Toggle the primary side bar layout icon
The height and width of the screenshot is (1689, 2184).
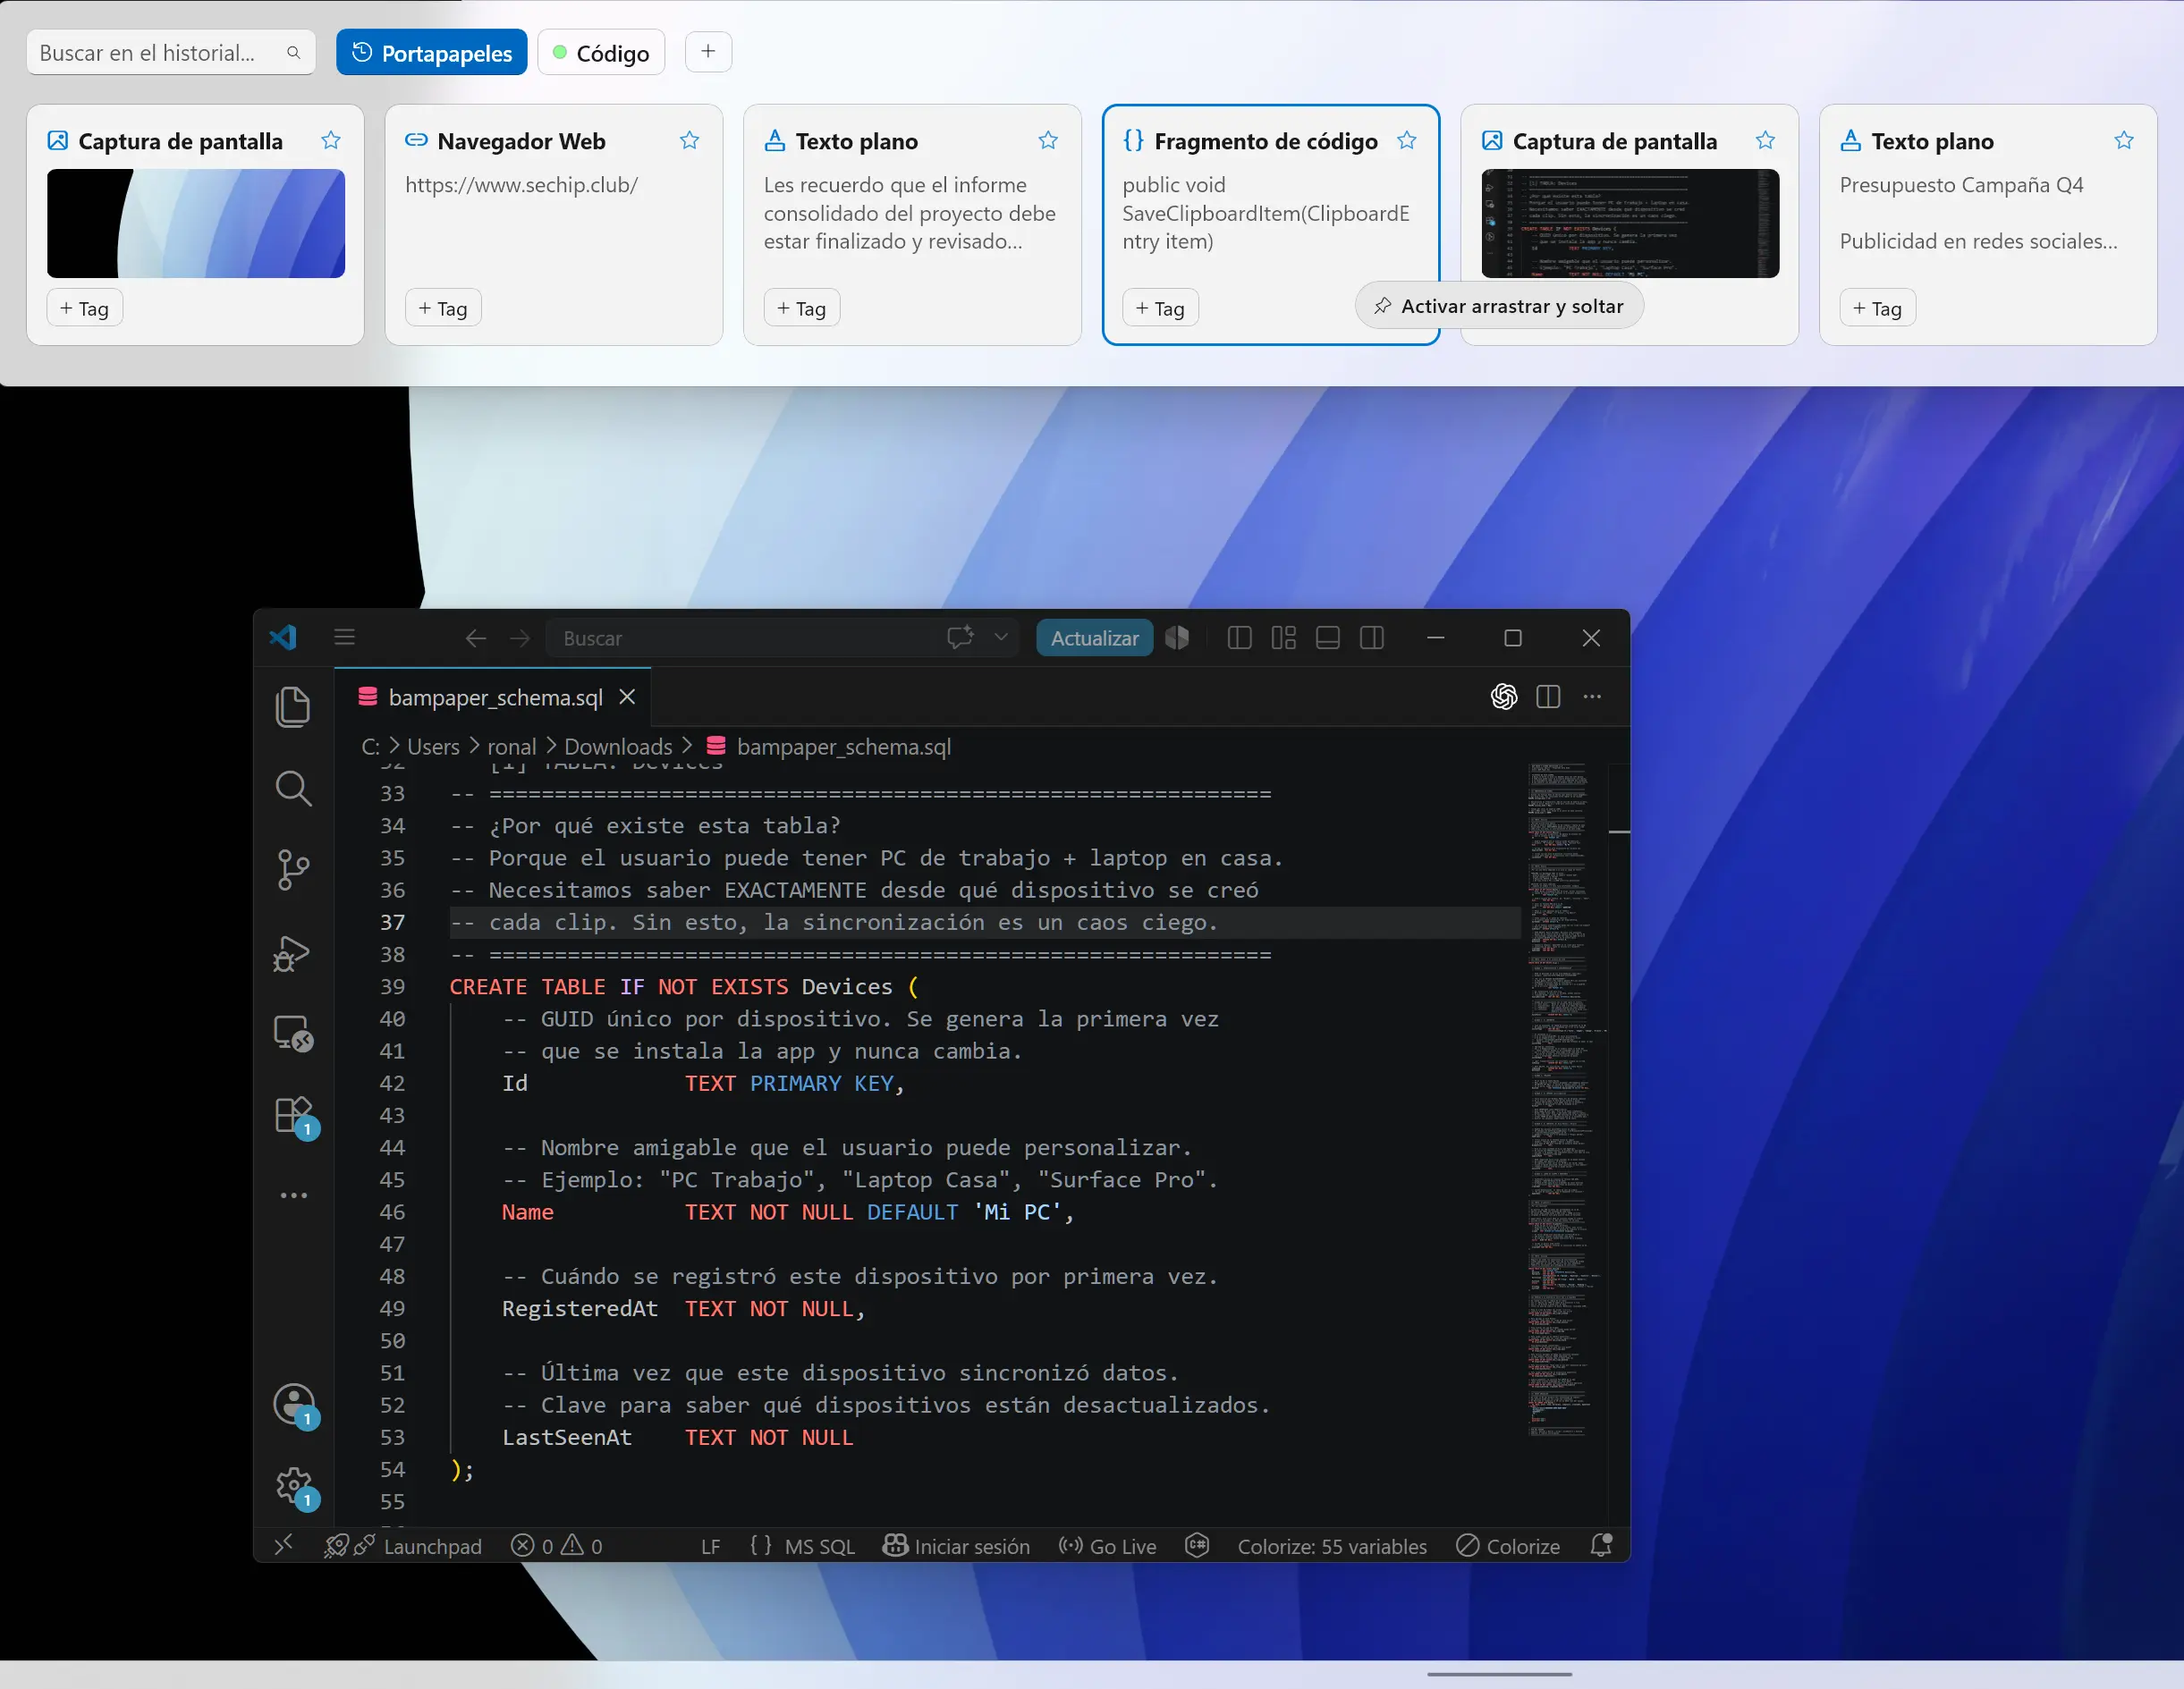tap(1239, 638)
